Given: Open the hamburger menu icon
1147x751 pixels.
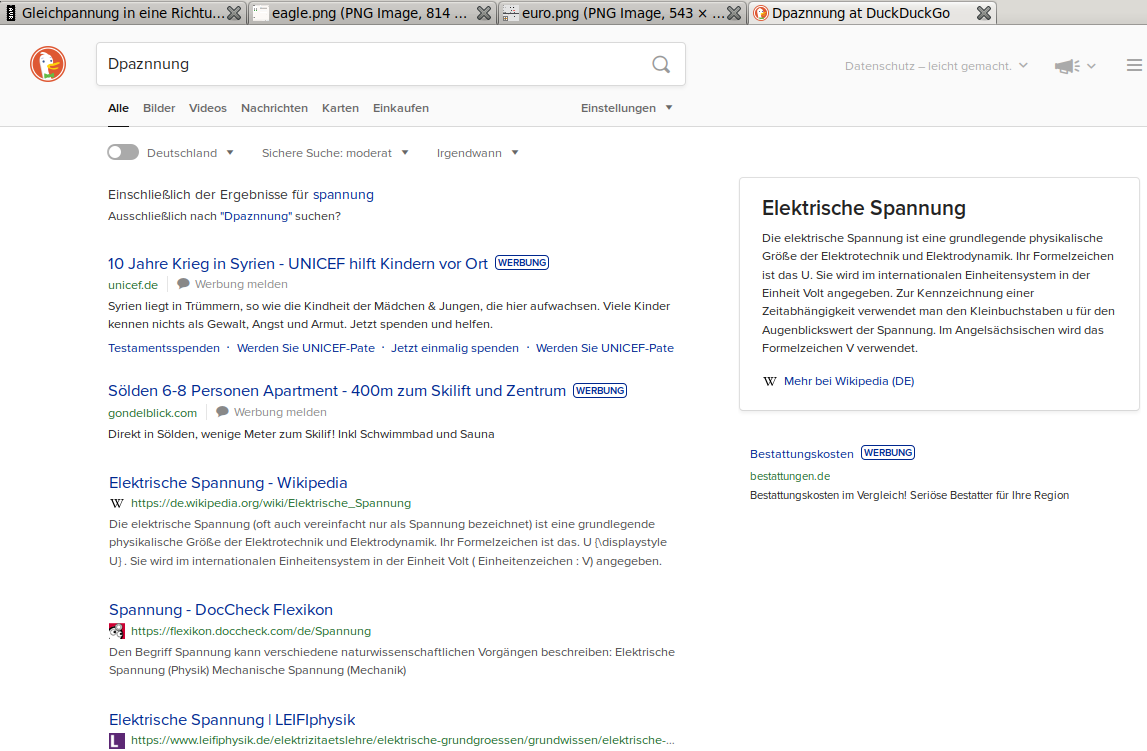Looking at the screenshot, I should [x=1134, y=65].
